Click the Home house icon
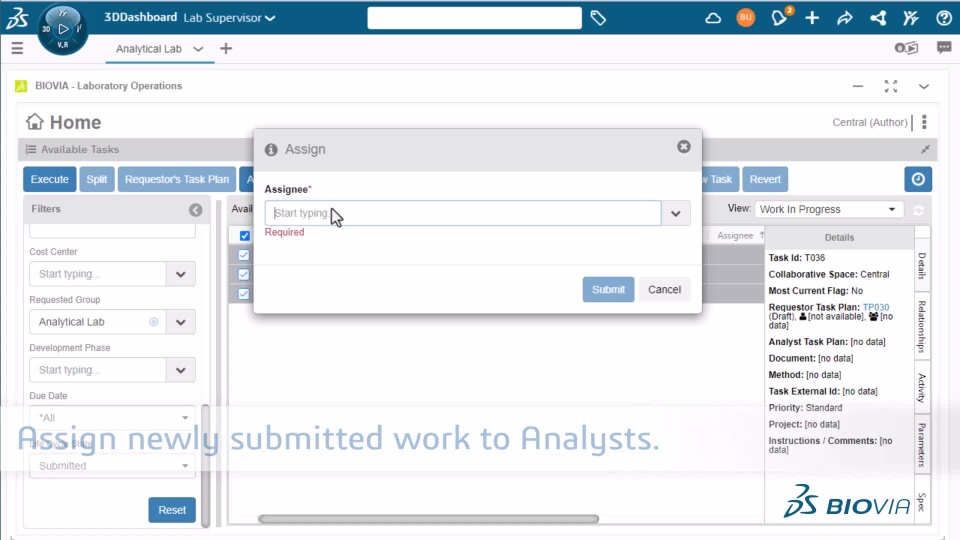Image resolution: width=960 pixels, height=540 pixels. pyautogui.click(x=35, y=122)
